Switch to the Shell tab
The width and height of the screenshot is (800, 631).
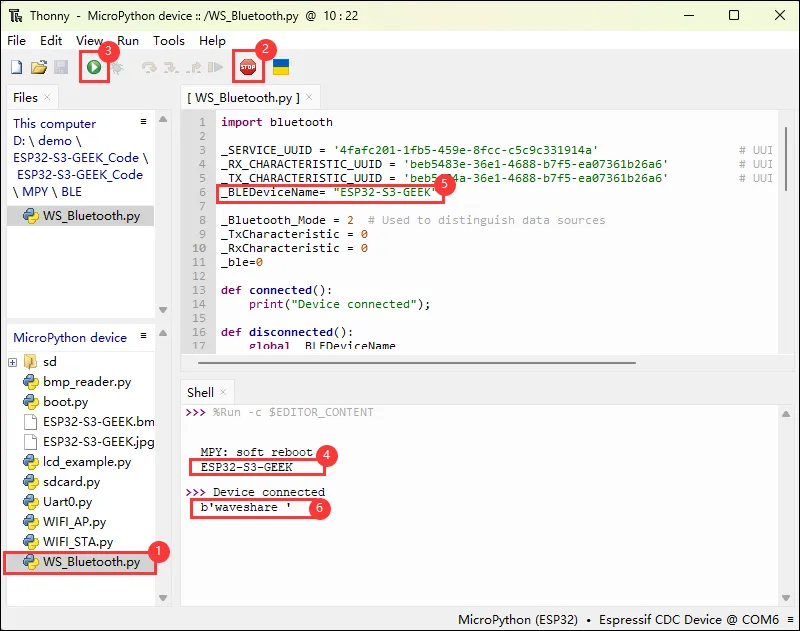point(200,393)
